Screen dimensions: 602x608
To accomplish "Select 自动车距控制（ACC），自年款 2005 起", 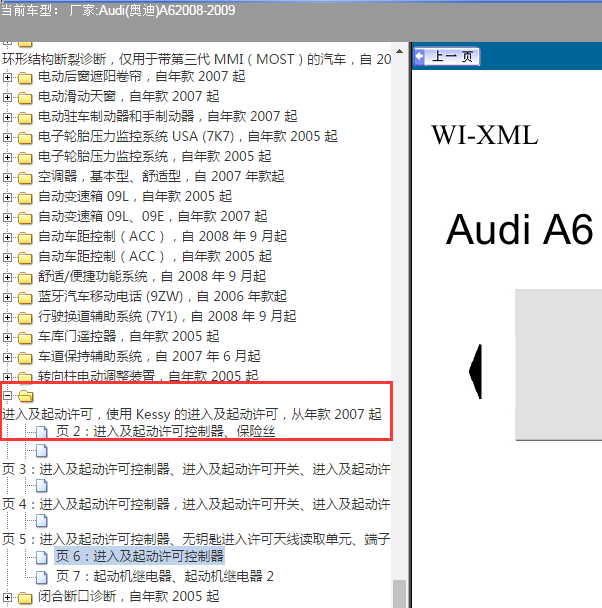I will pyautogui.click(x=155, y=256).
